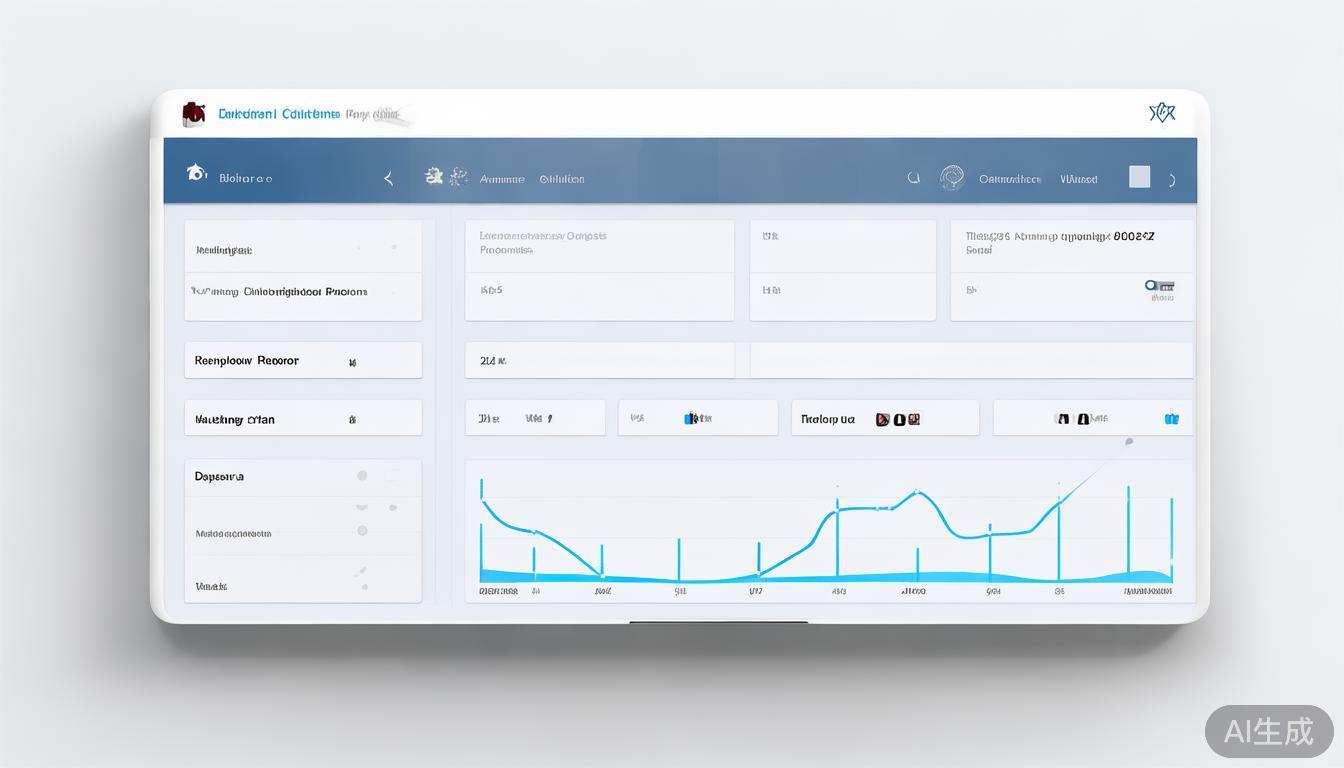Click the red app logo in title bar

pos(193,114)
